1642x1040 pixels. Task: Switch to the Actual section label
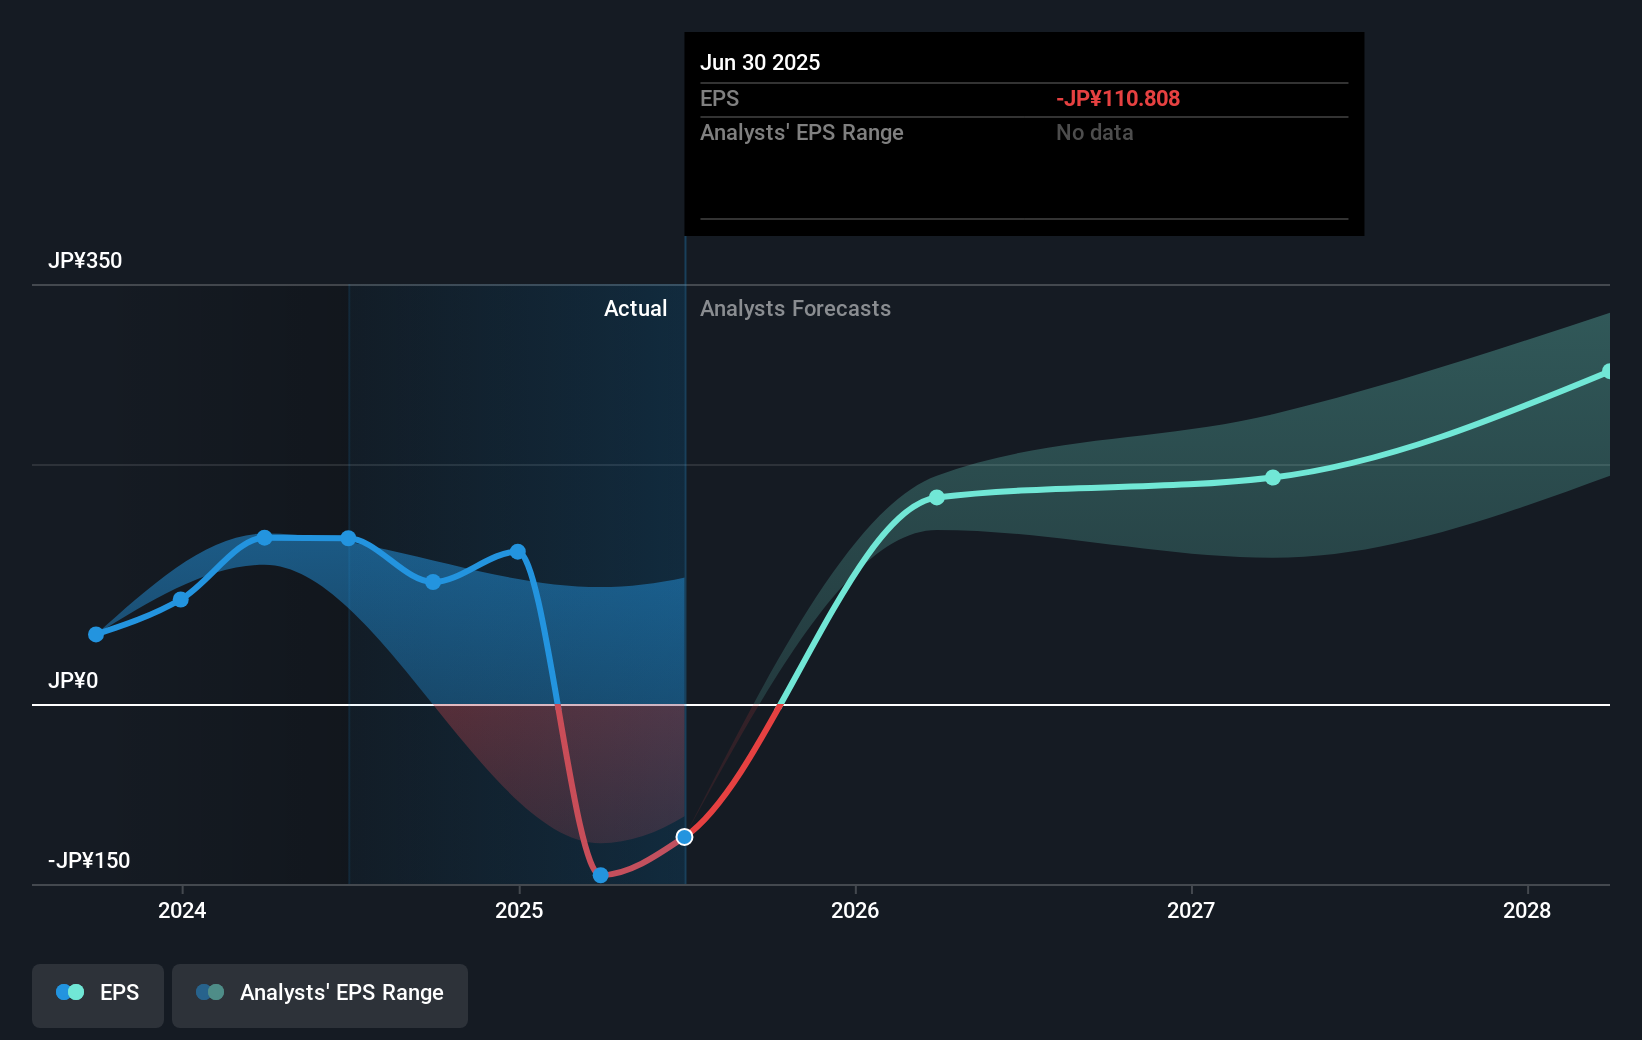click(x=636, y=308)
